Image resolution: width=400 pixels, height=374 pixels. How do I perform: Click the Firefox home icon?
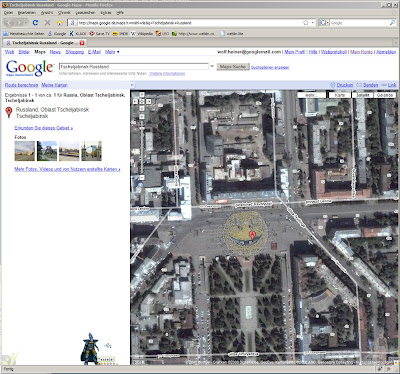(x=59, y=23)
